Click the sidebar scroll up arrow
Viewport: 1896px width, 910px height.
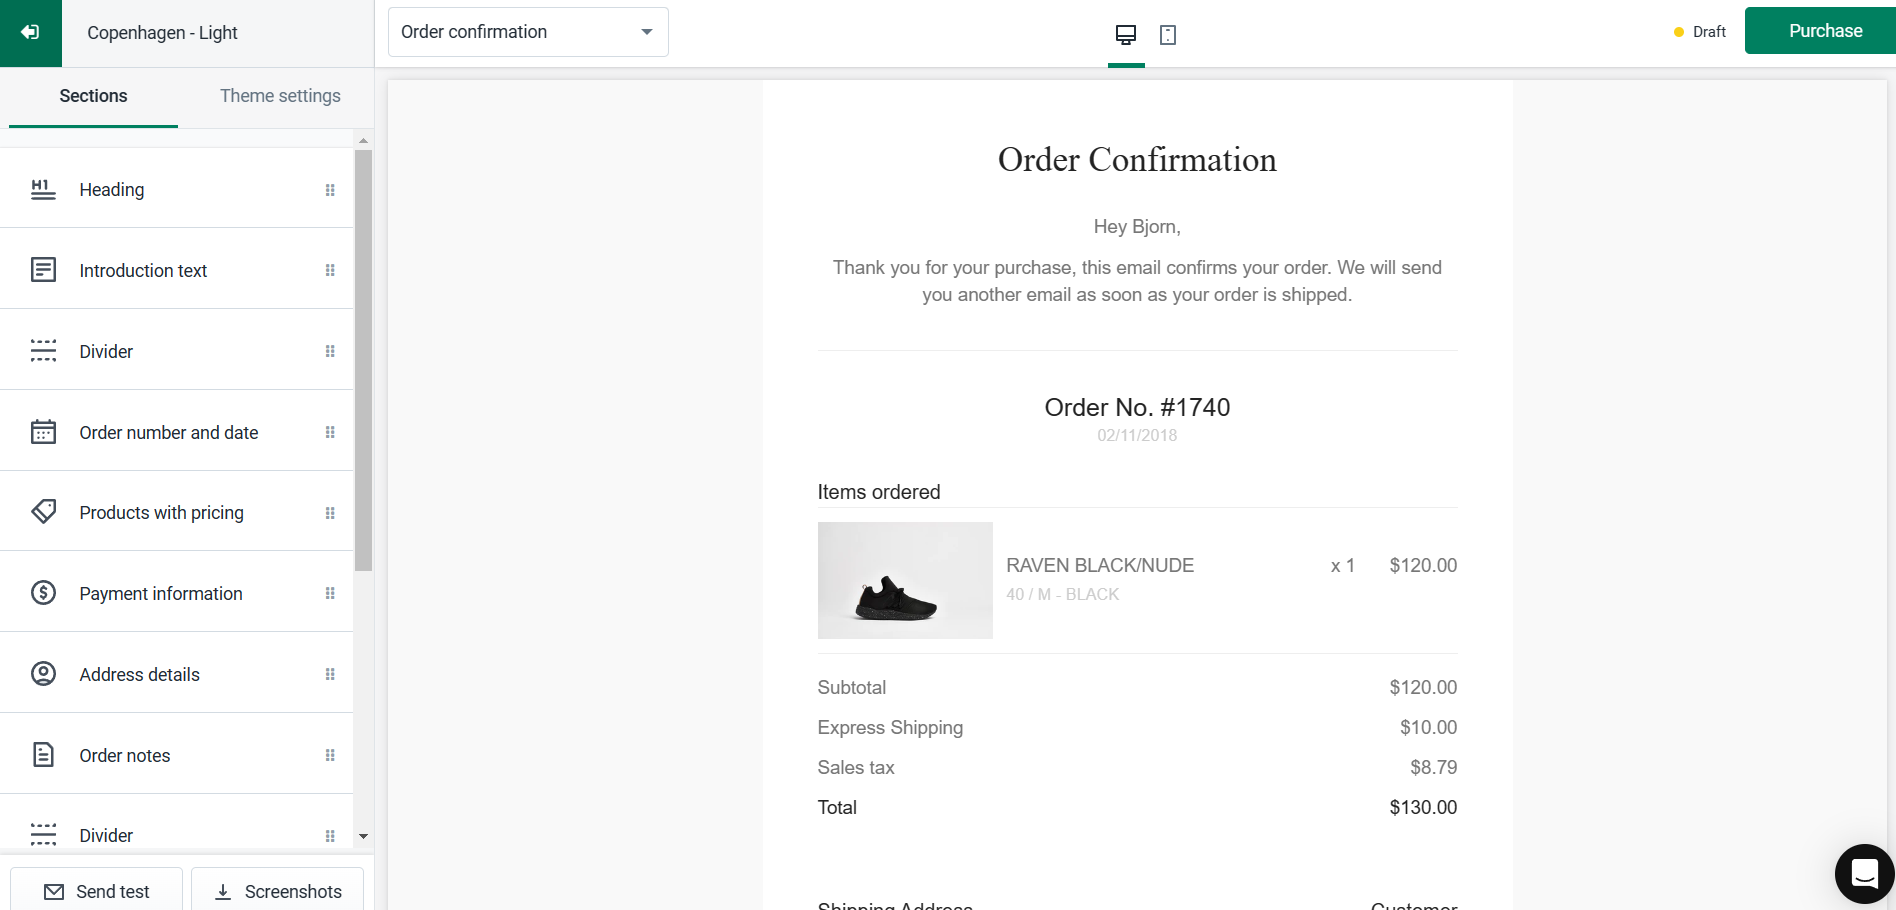pos(363,140)
